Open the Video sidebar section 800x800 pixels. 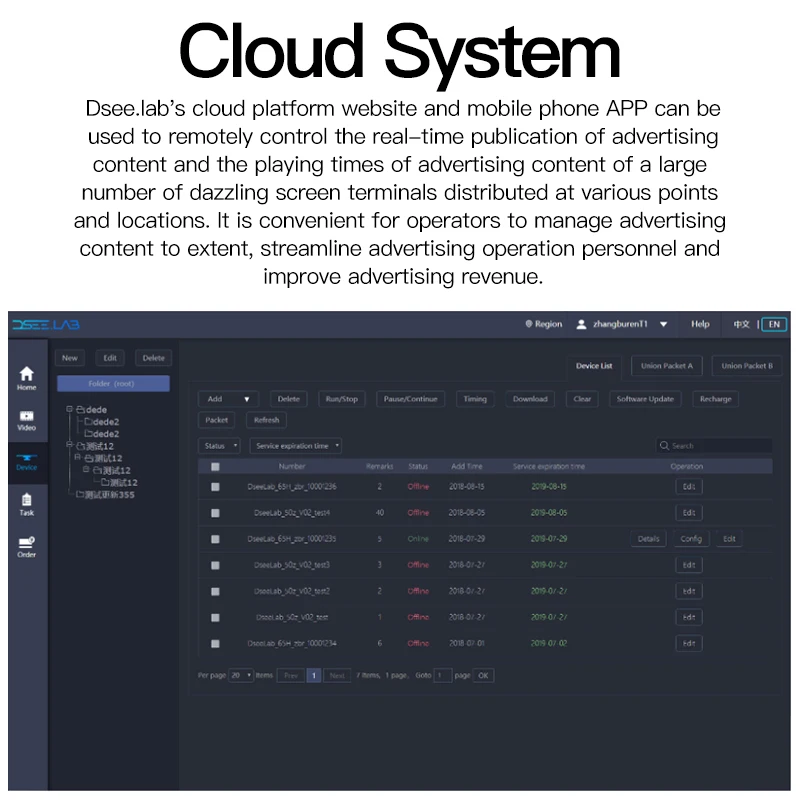[x=27, y=420]
